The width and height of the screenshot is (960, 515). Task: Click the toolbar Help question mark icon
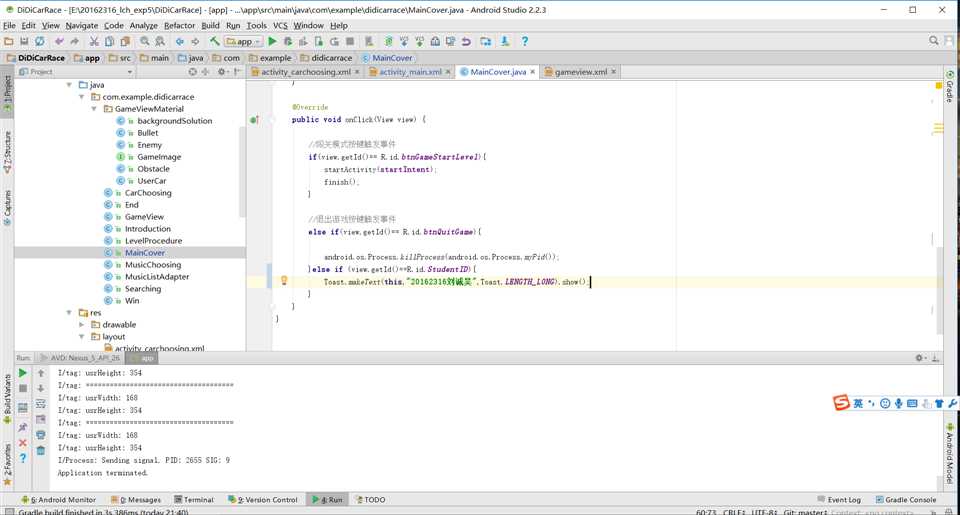tap(525, 42)
